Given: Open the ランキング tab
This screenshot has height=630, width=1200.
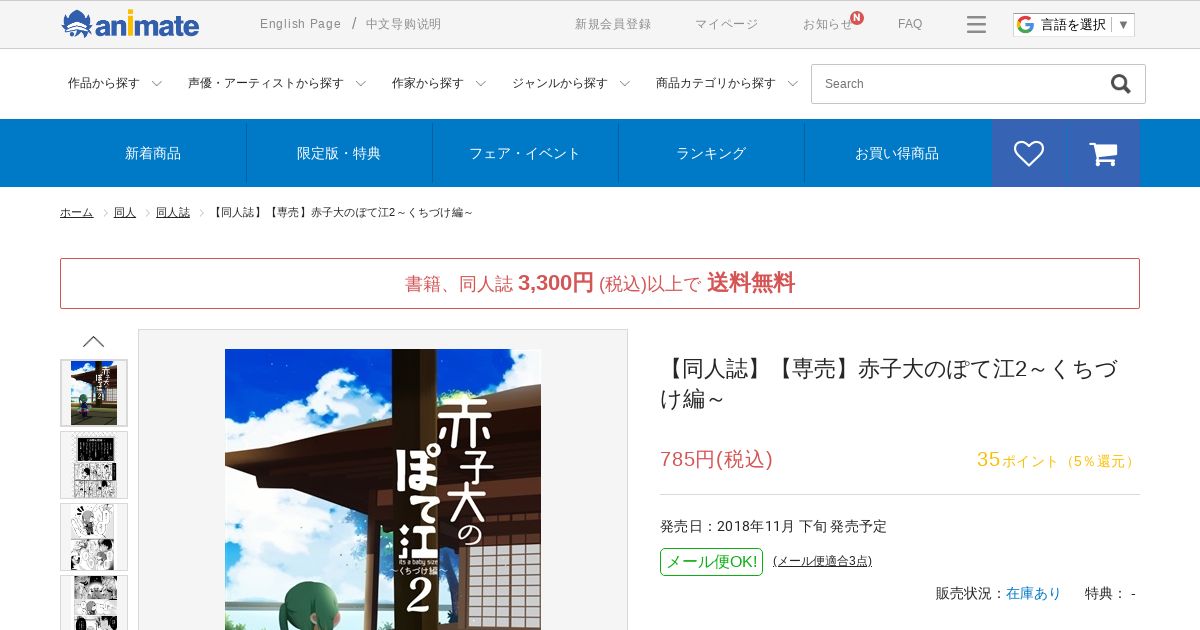Looking at the screenshot, I should 711,153.
